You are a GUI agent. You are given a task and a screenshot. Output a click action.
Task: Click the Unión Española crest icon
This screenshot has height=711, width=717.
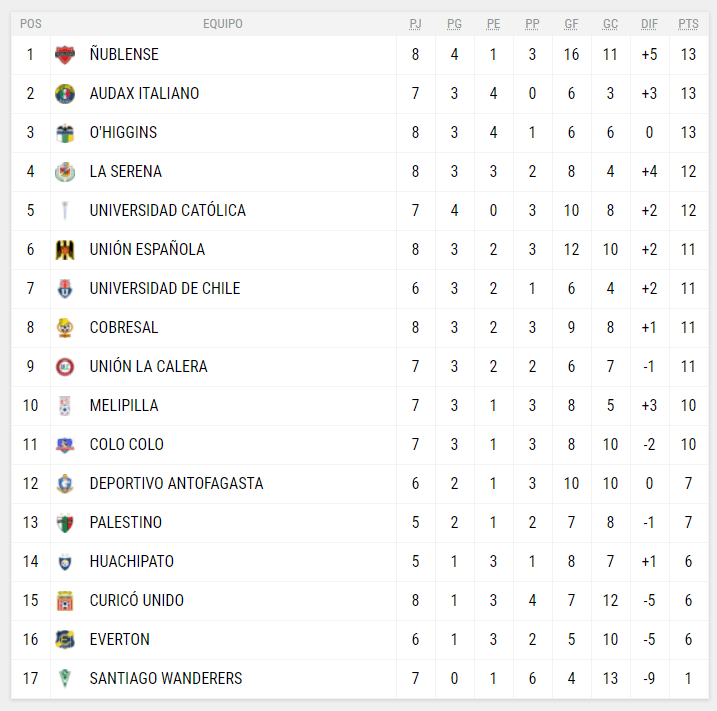click(65, 250)
